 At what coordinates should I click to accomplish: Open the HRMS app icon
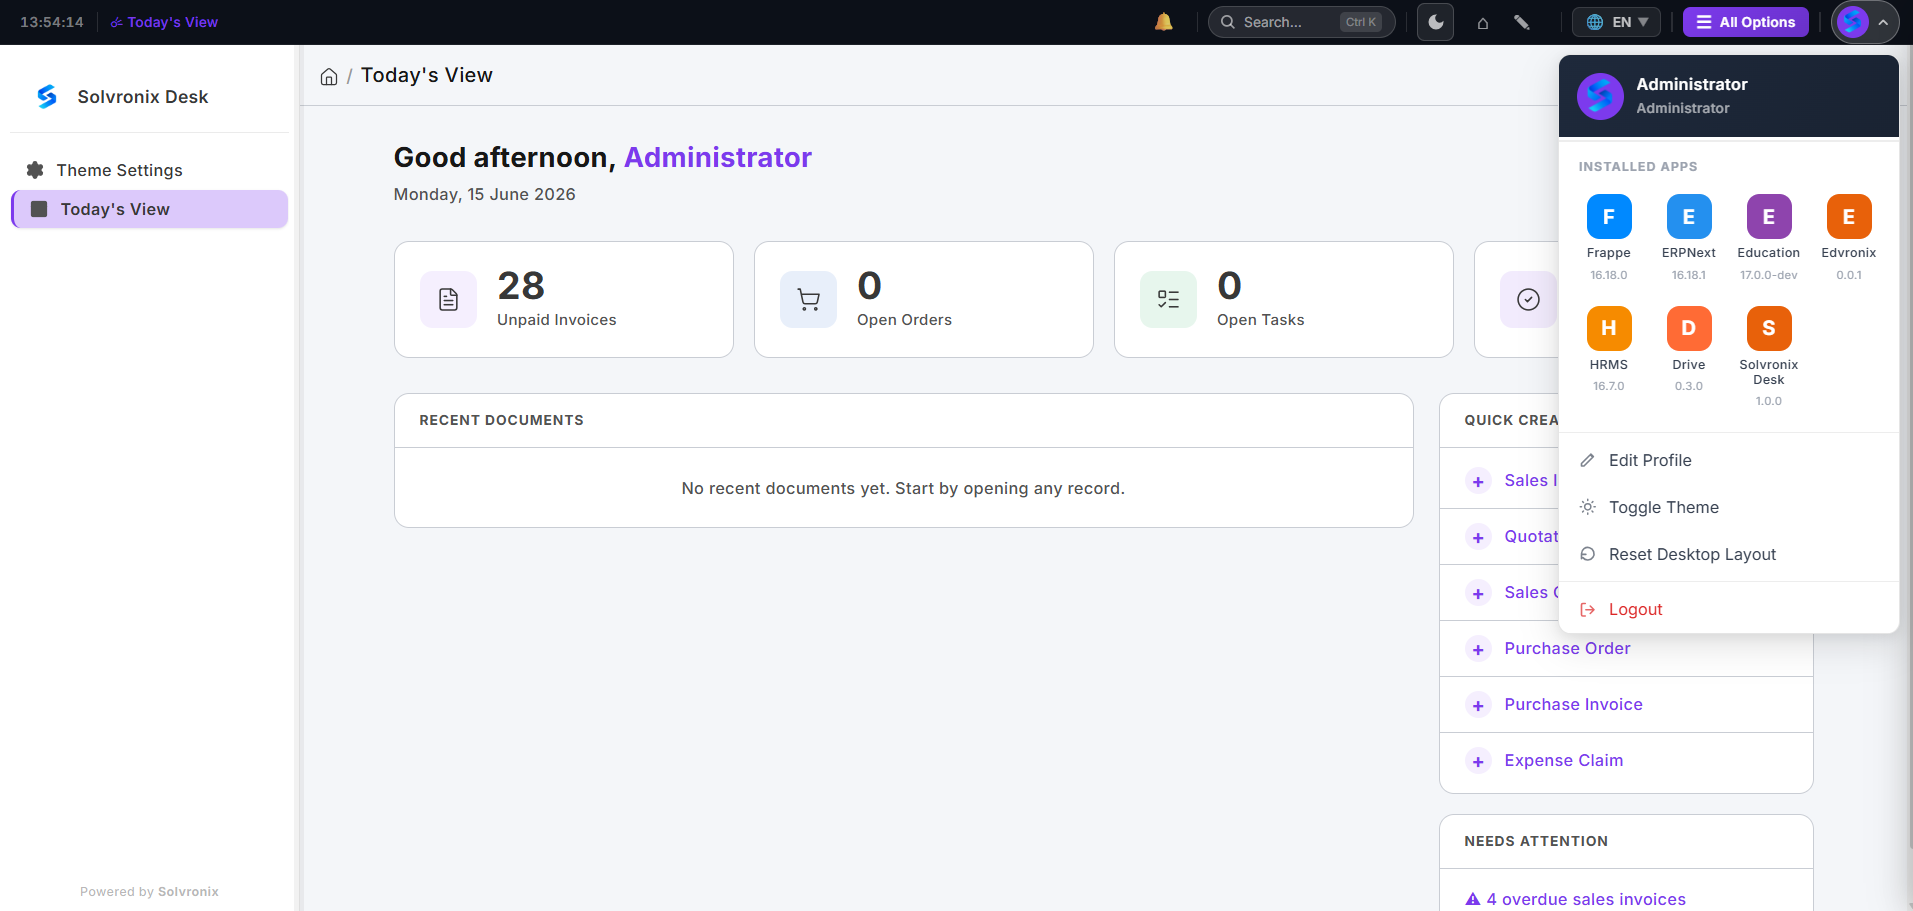pyautogui.click(x=1609, y=328)
